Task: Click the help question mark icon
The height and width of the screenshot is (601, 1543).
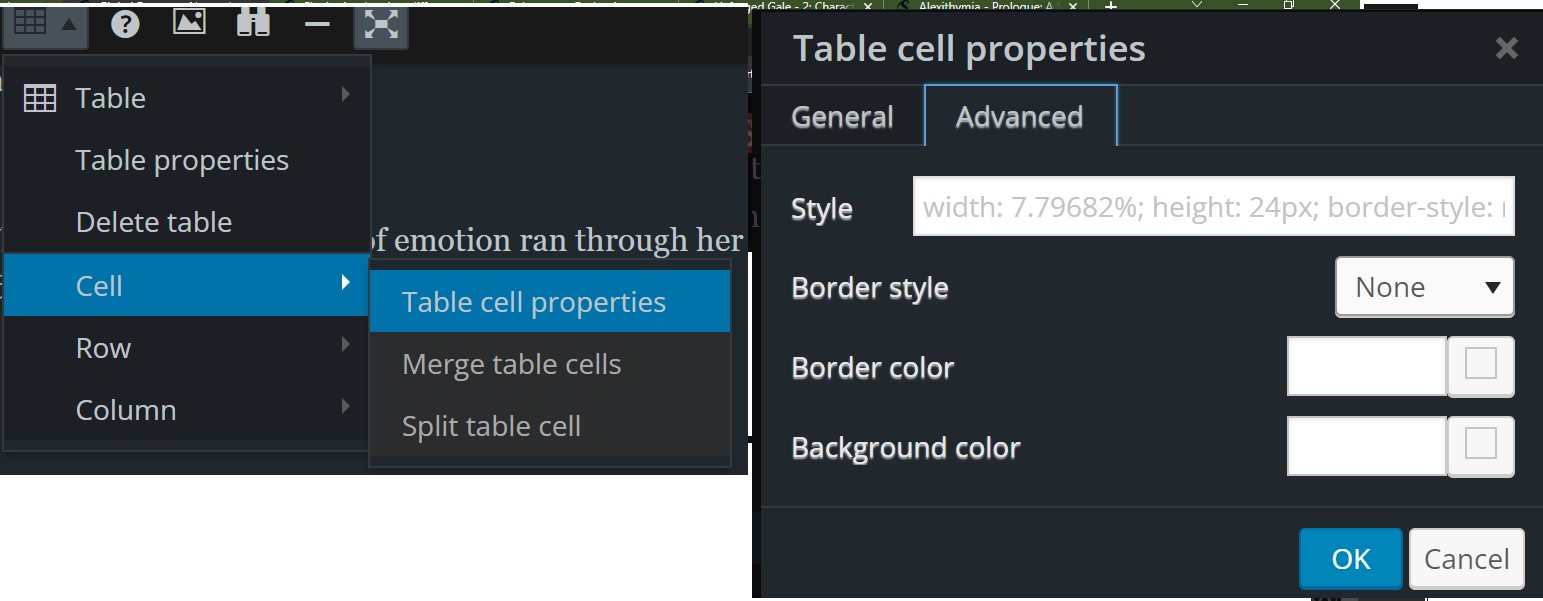Action: (125, 22)
